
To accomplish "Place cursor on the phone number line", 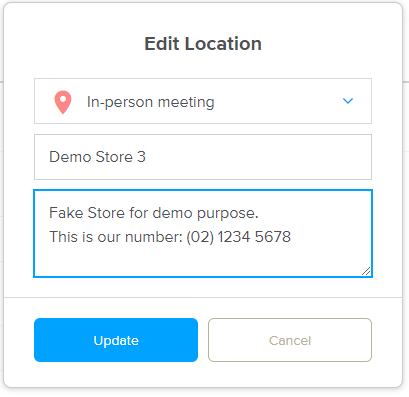I will point(170,237).
